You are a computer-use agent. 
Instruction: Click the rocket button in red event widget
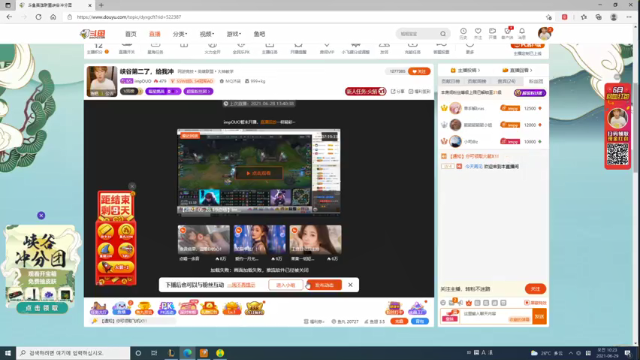click(x=116, y=267)
